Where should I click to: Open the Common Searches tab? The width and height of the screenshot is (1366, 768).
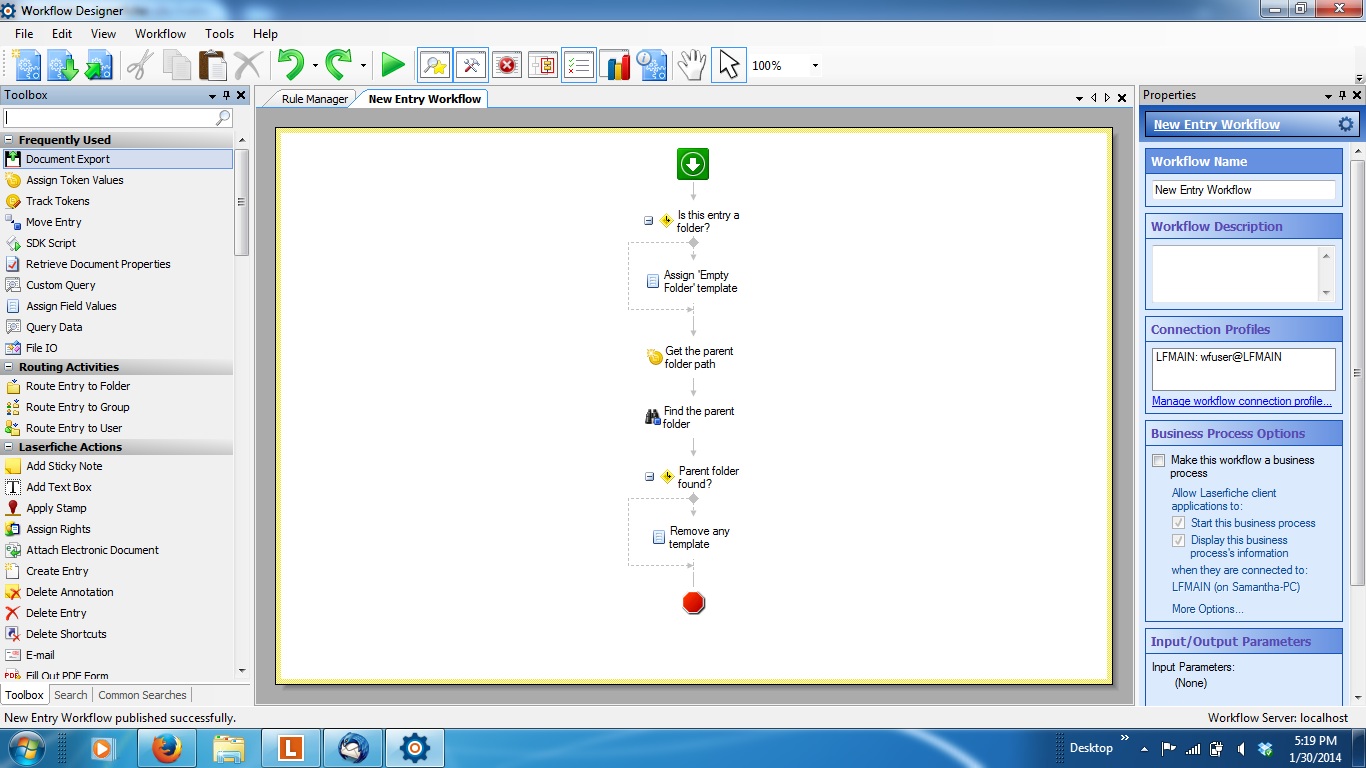pos(142,695)
